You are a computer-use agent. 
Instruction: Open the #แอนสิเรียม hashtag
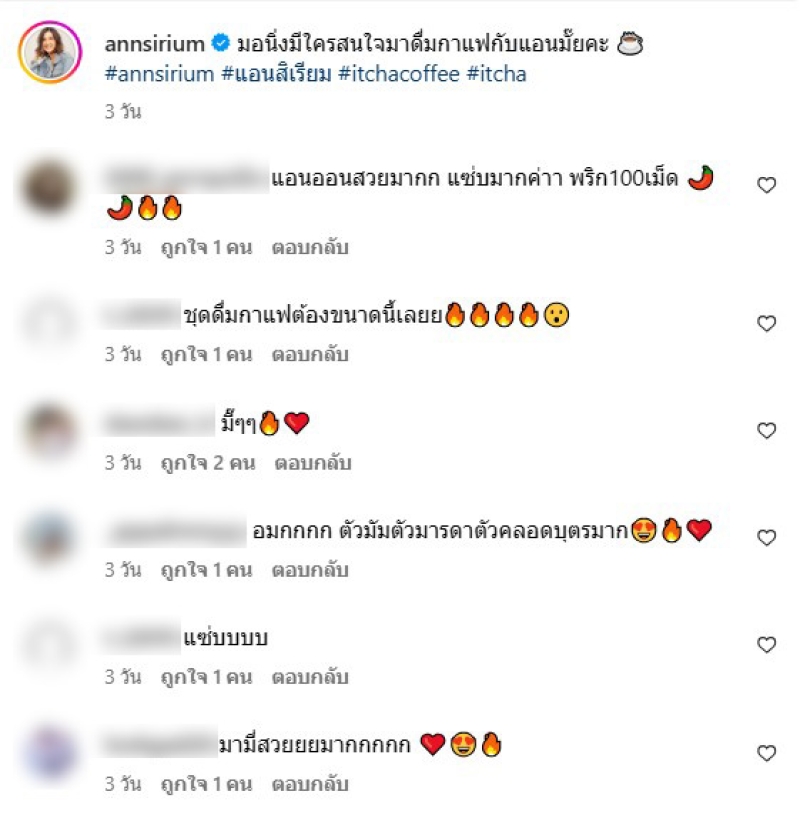pyautogui.click(x=276, y=74)
